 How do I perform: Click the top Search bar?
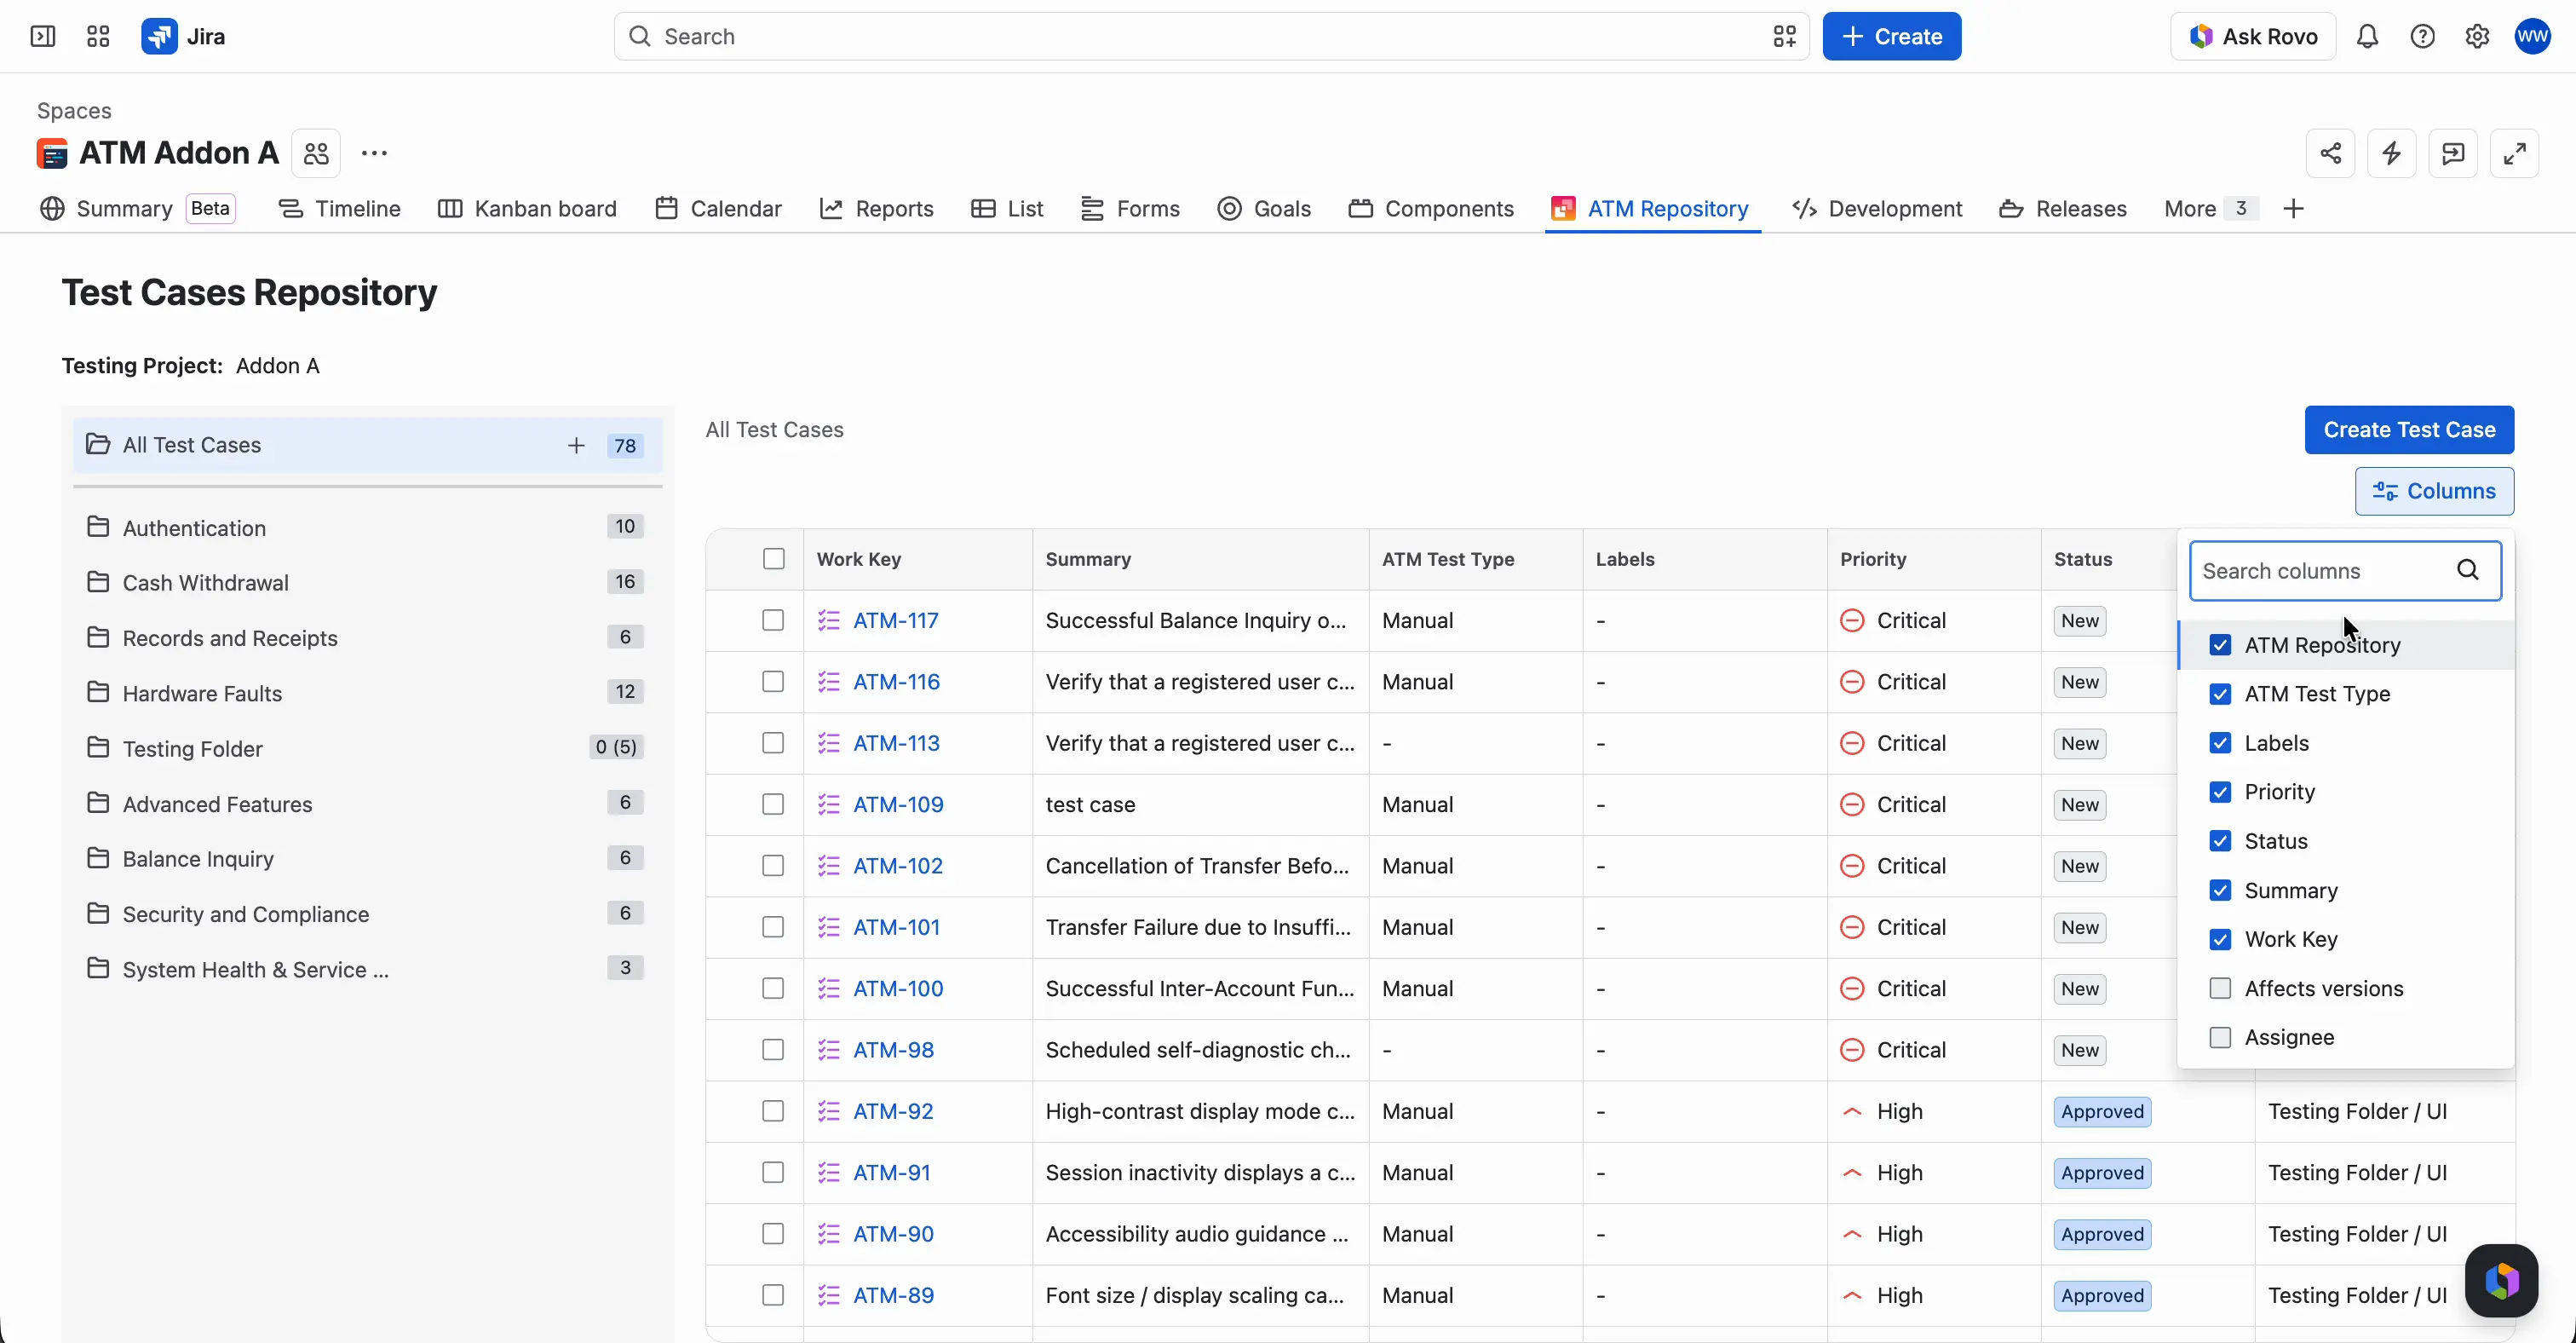[1211, 37]
